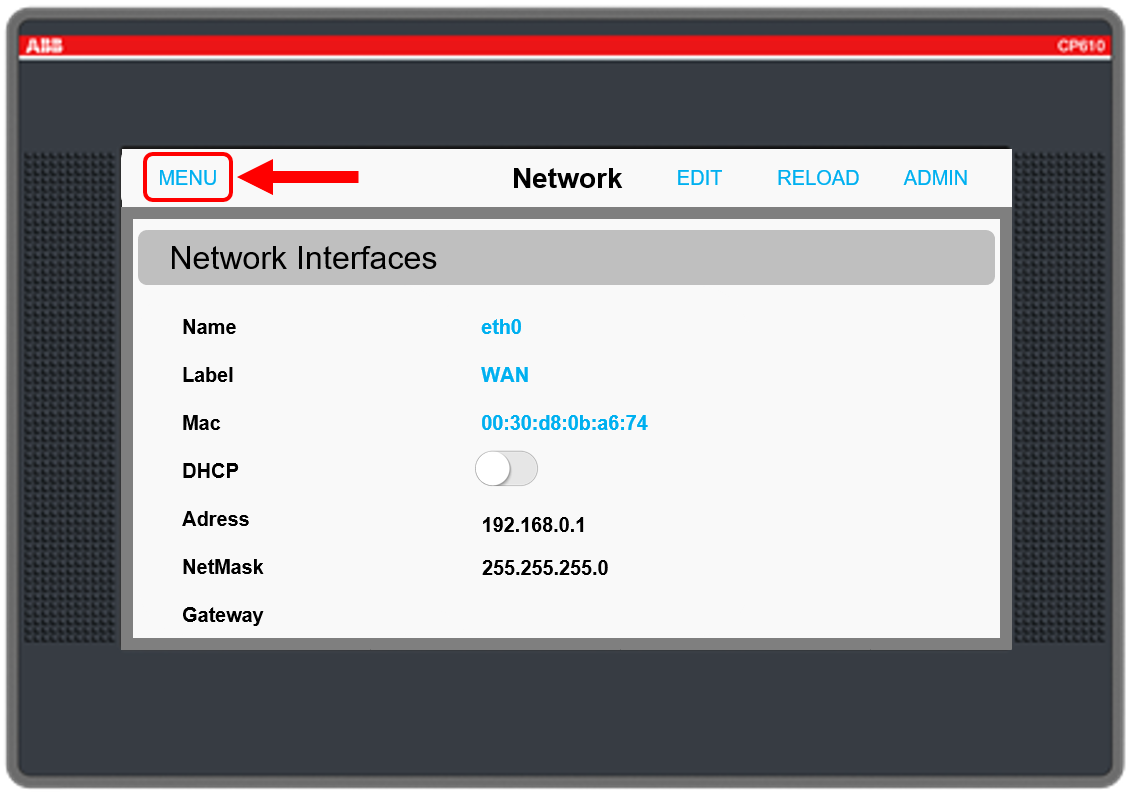Click the eth0 interface name
Image resolution: width=1135 pixels, height=797 pixels.
coord(501,327)
